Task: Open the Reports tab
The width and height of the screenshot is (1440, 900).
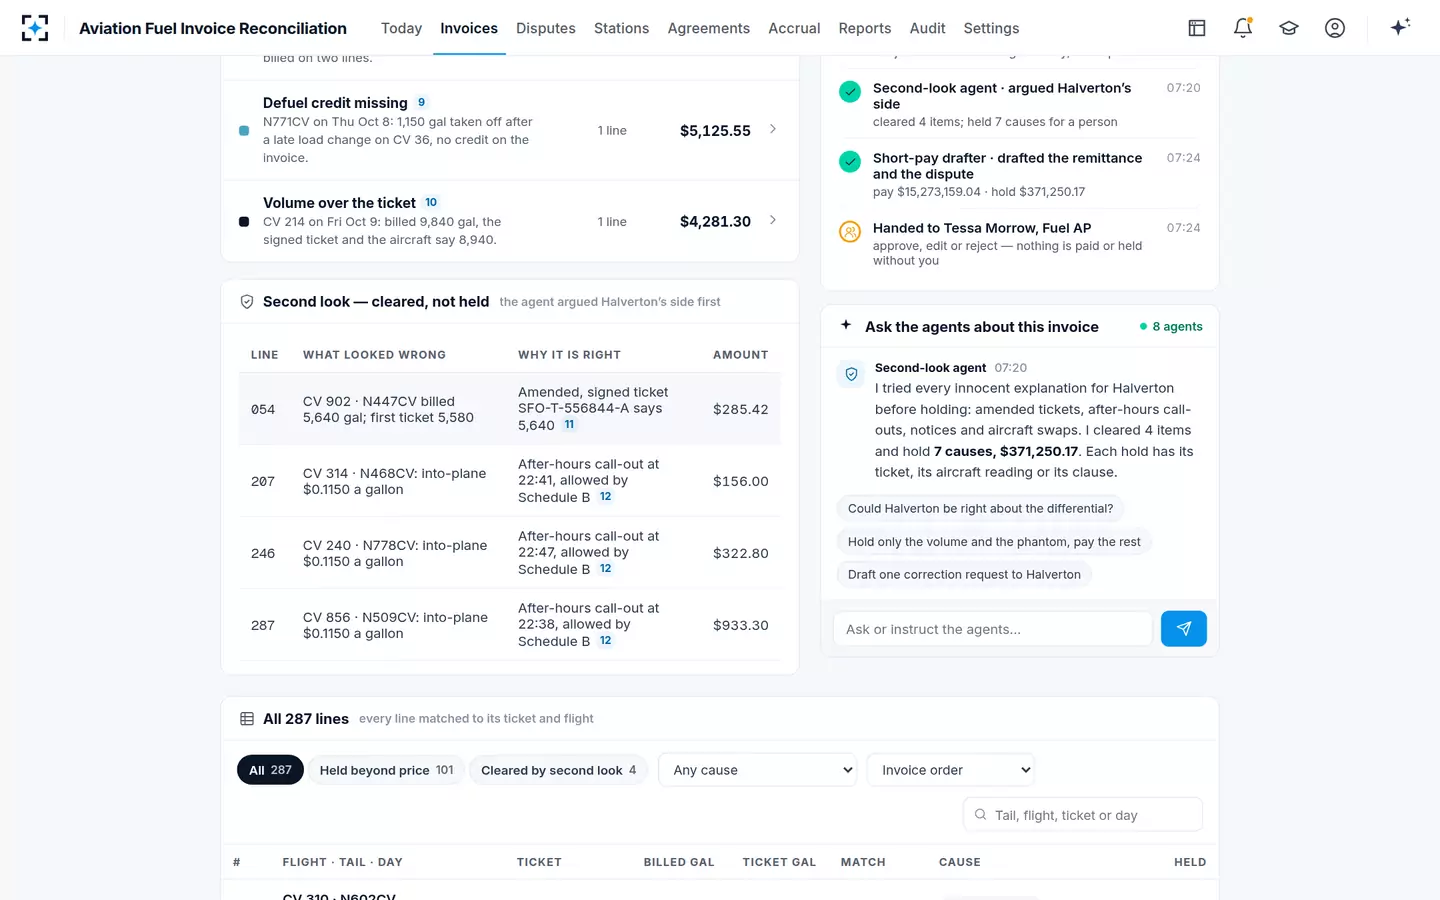Action: [865, 28]
